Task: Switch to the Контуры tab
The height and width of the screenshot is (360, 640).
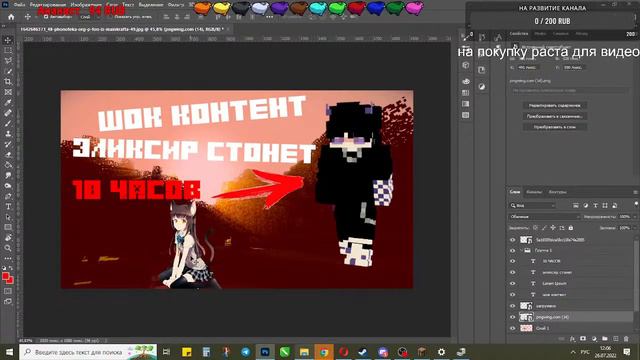Action: (558, 192)
